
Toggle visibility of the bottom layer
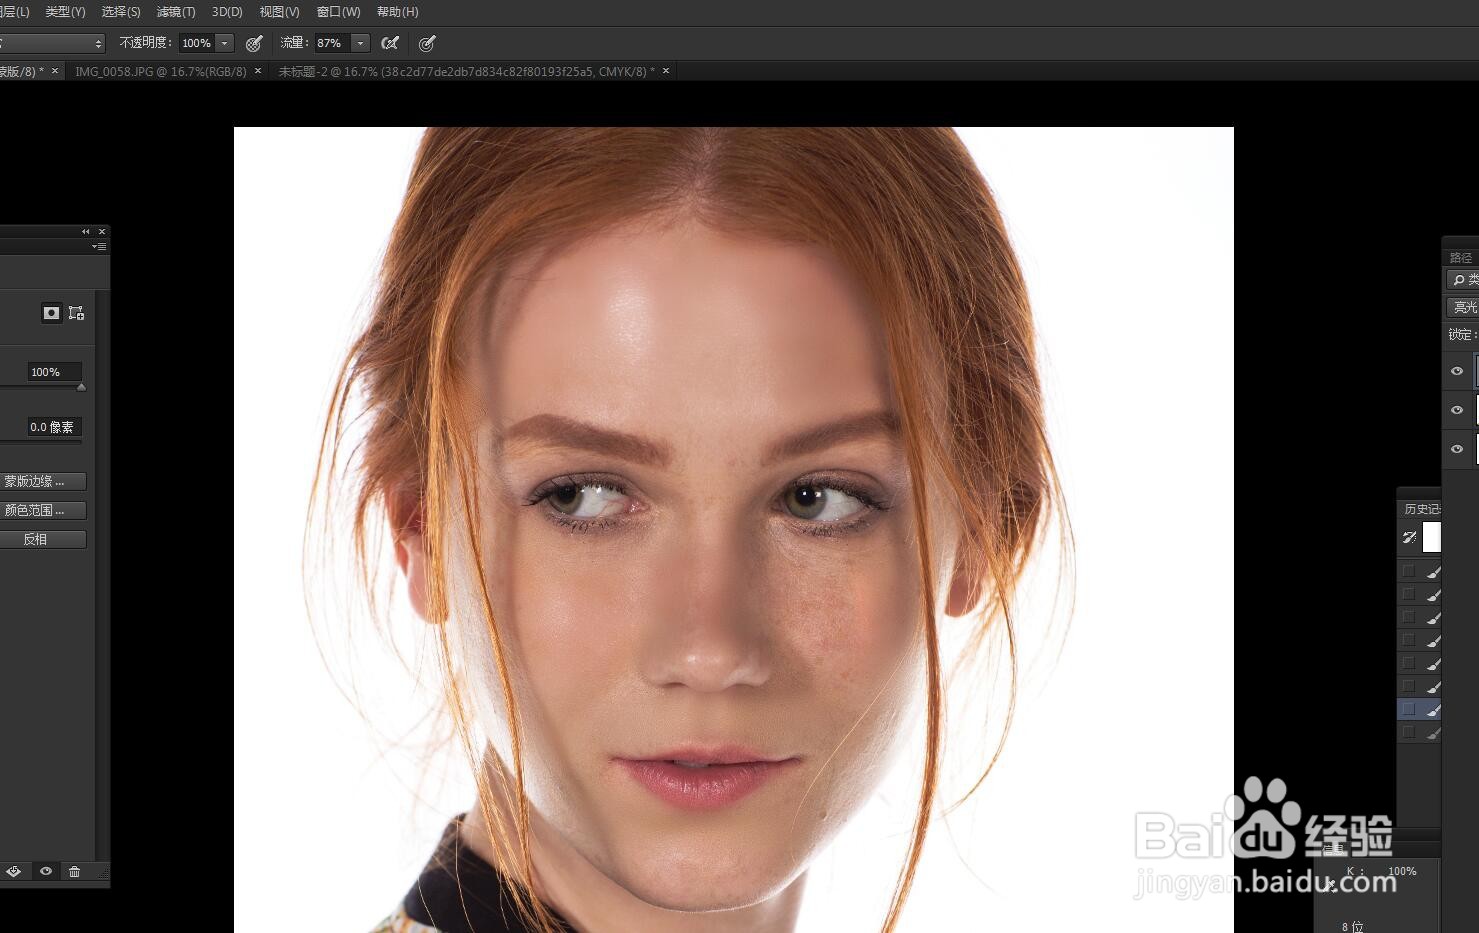(x=1457, y=449)
